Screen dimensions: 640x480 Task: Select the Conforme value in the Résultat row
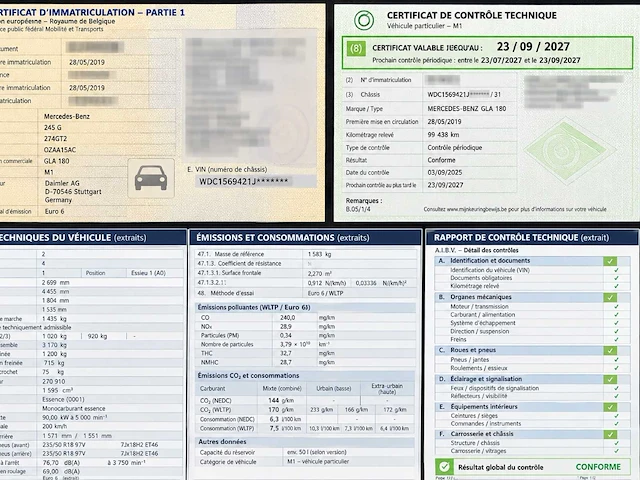coord(441,160)
